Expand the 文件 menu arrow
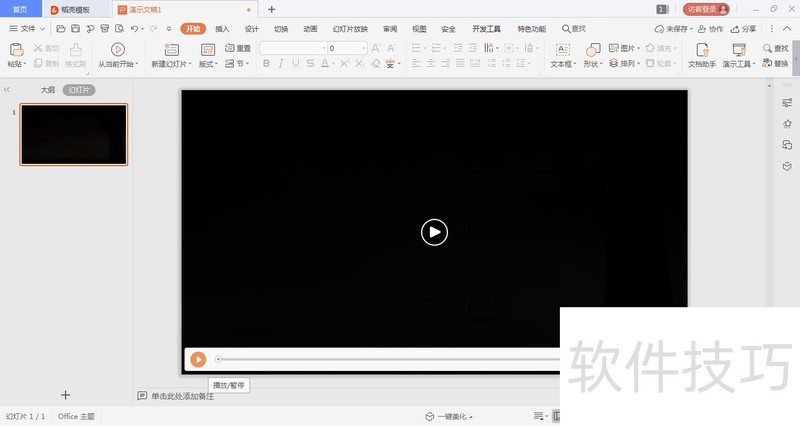This screenshot has height=426, width=800. click(42, 29)
